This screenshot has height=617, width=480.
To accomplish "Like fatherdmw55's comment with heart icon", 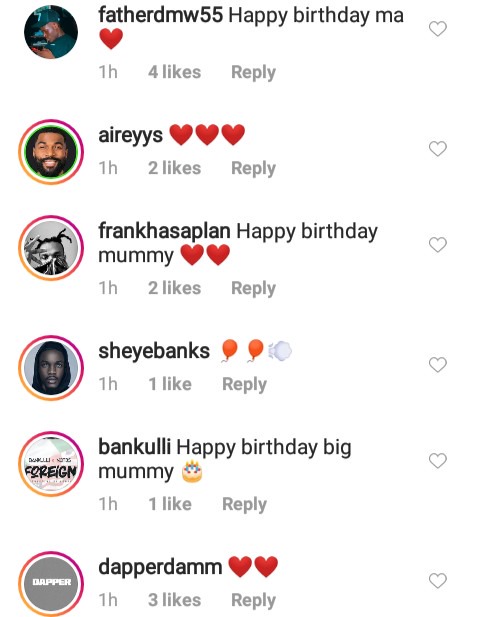I will [438, 29].
